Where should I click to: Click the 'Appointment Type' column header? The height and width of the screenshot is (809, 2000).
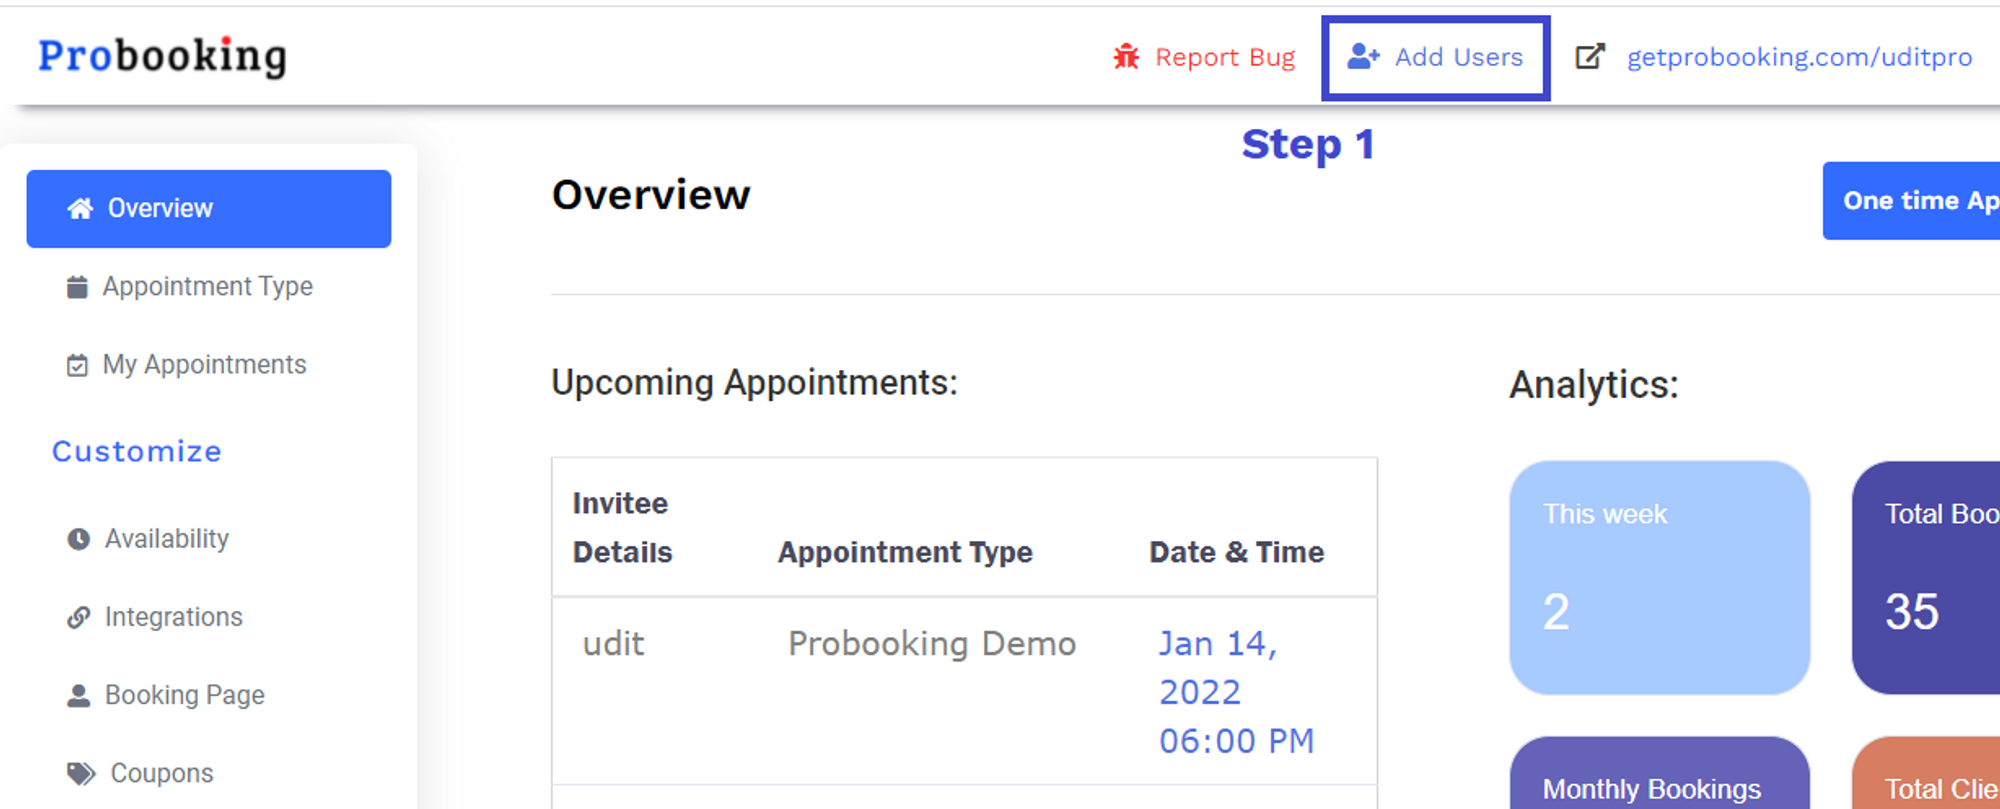pos(905,552)
